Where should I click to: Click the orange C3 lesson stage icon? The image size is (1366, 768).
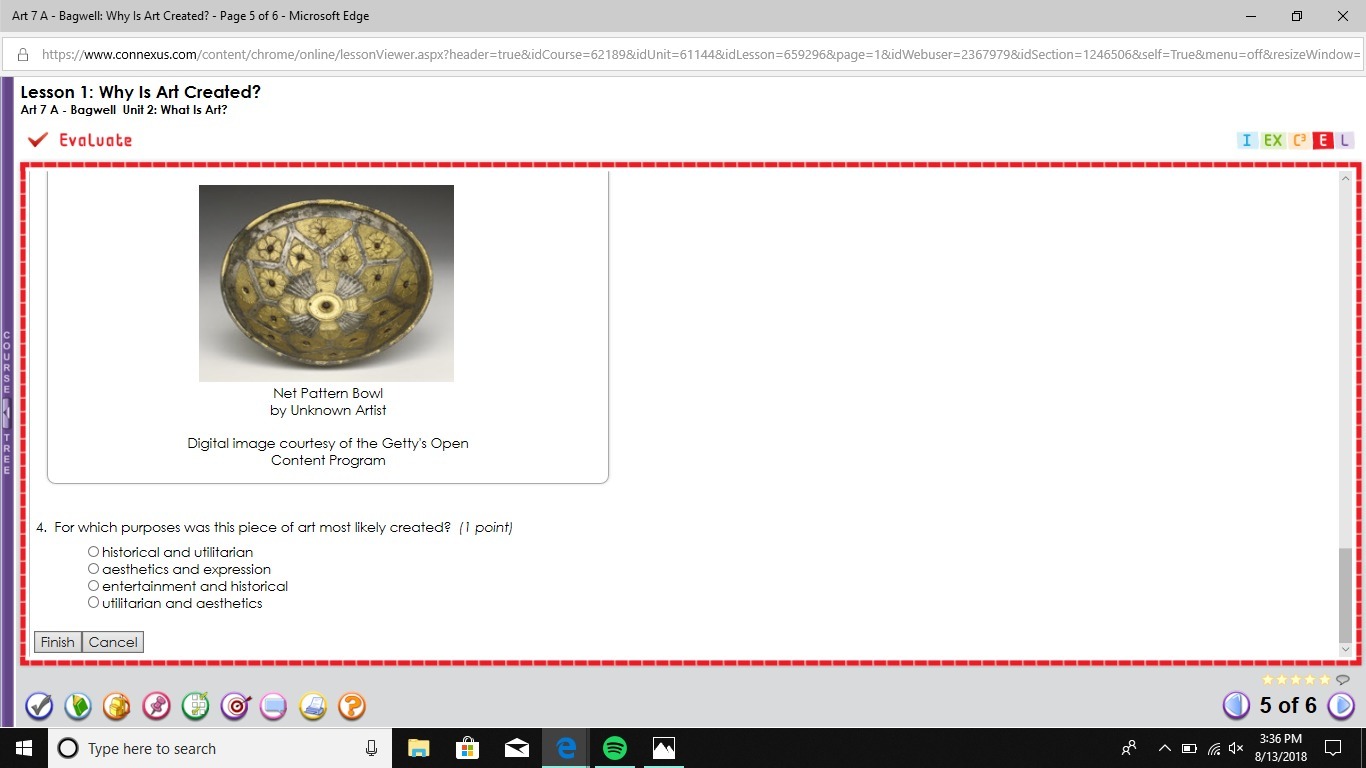pyautogui.click(x=1299, y=140)
